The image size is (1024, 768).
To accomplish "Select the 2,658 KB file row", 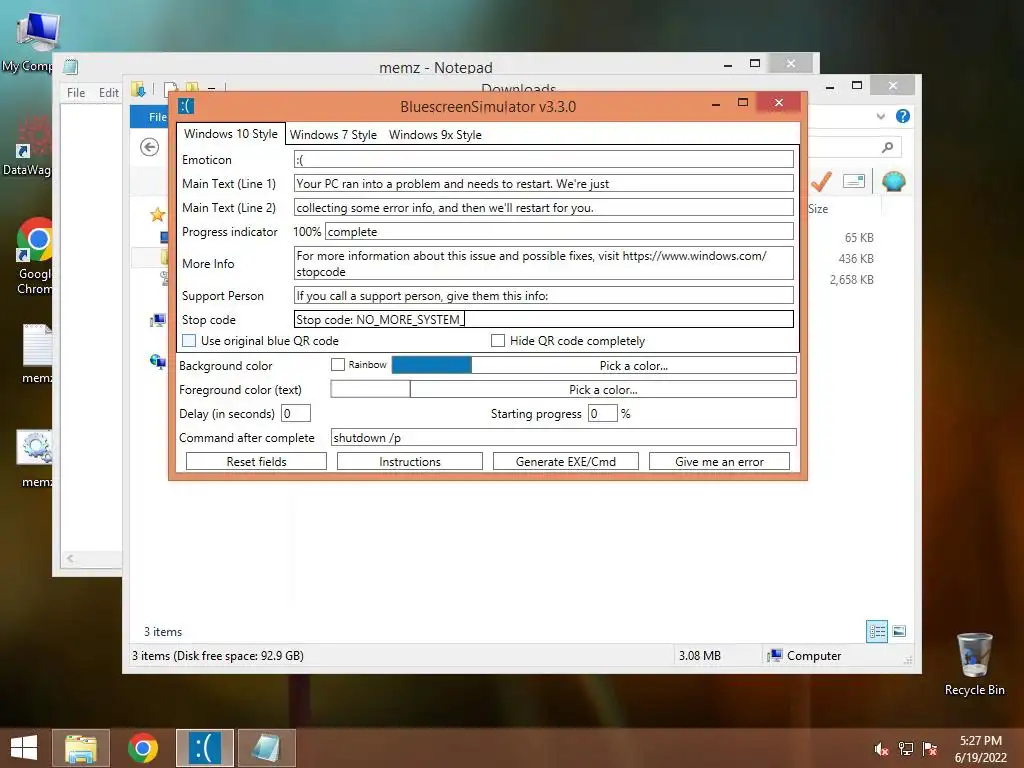I will point(852,280).
